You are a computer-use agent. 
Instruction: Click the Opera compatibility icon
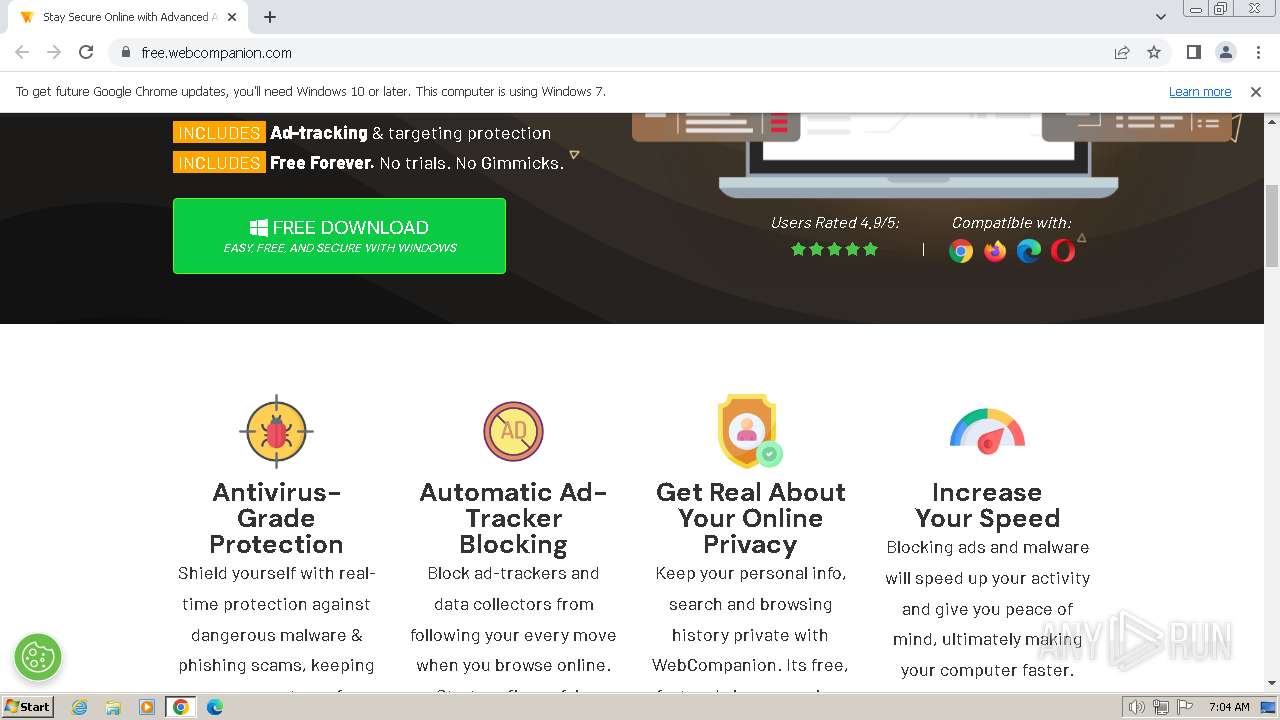pos(1063,251)
